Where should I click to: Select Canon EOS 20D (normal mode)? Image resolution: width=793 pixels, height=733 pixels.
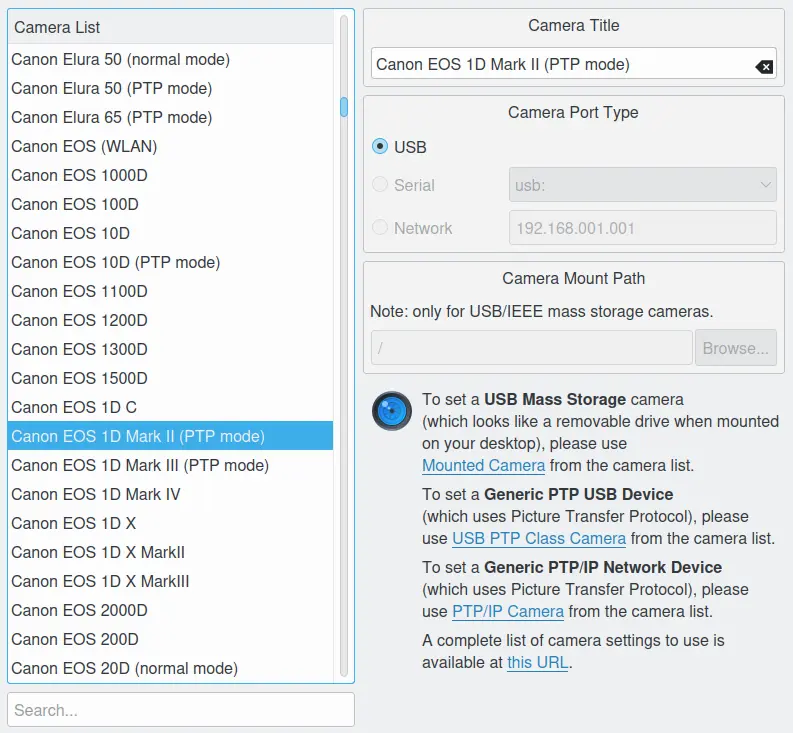pos(170,668)
